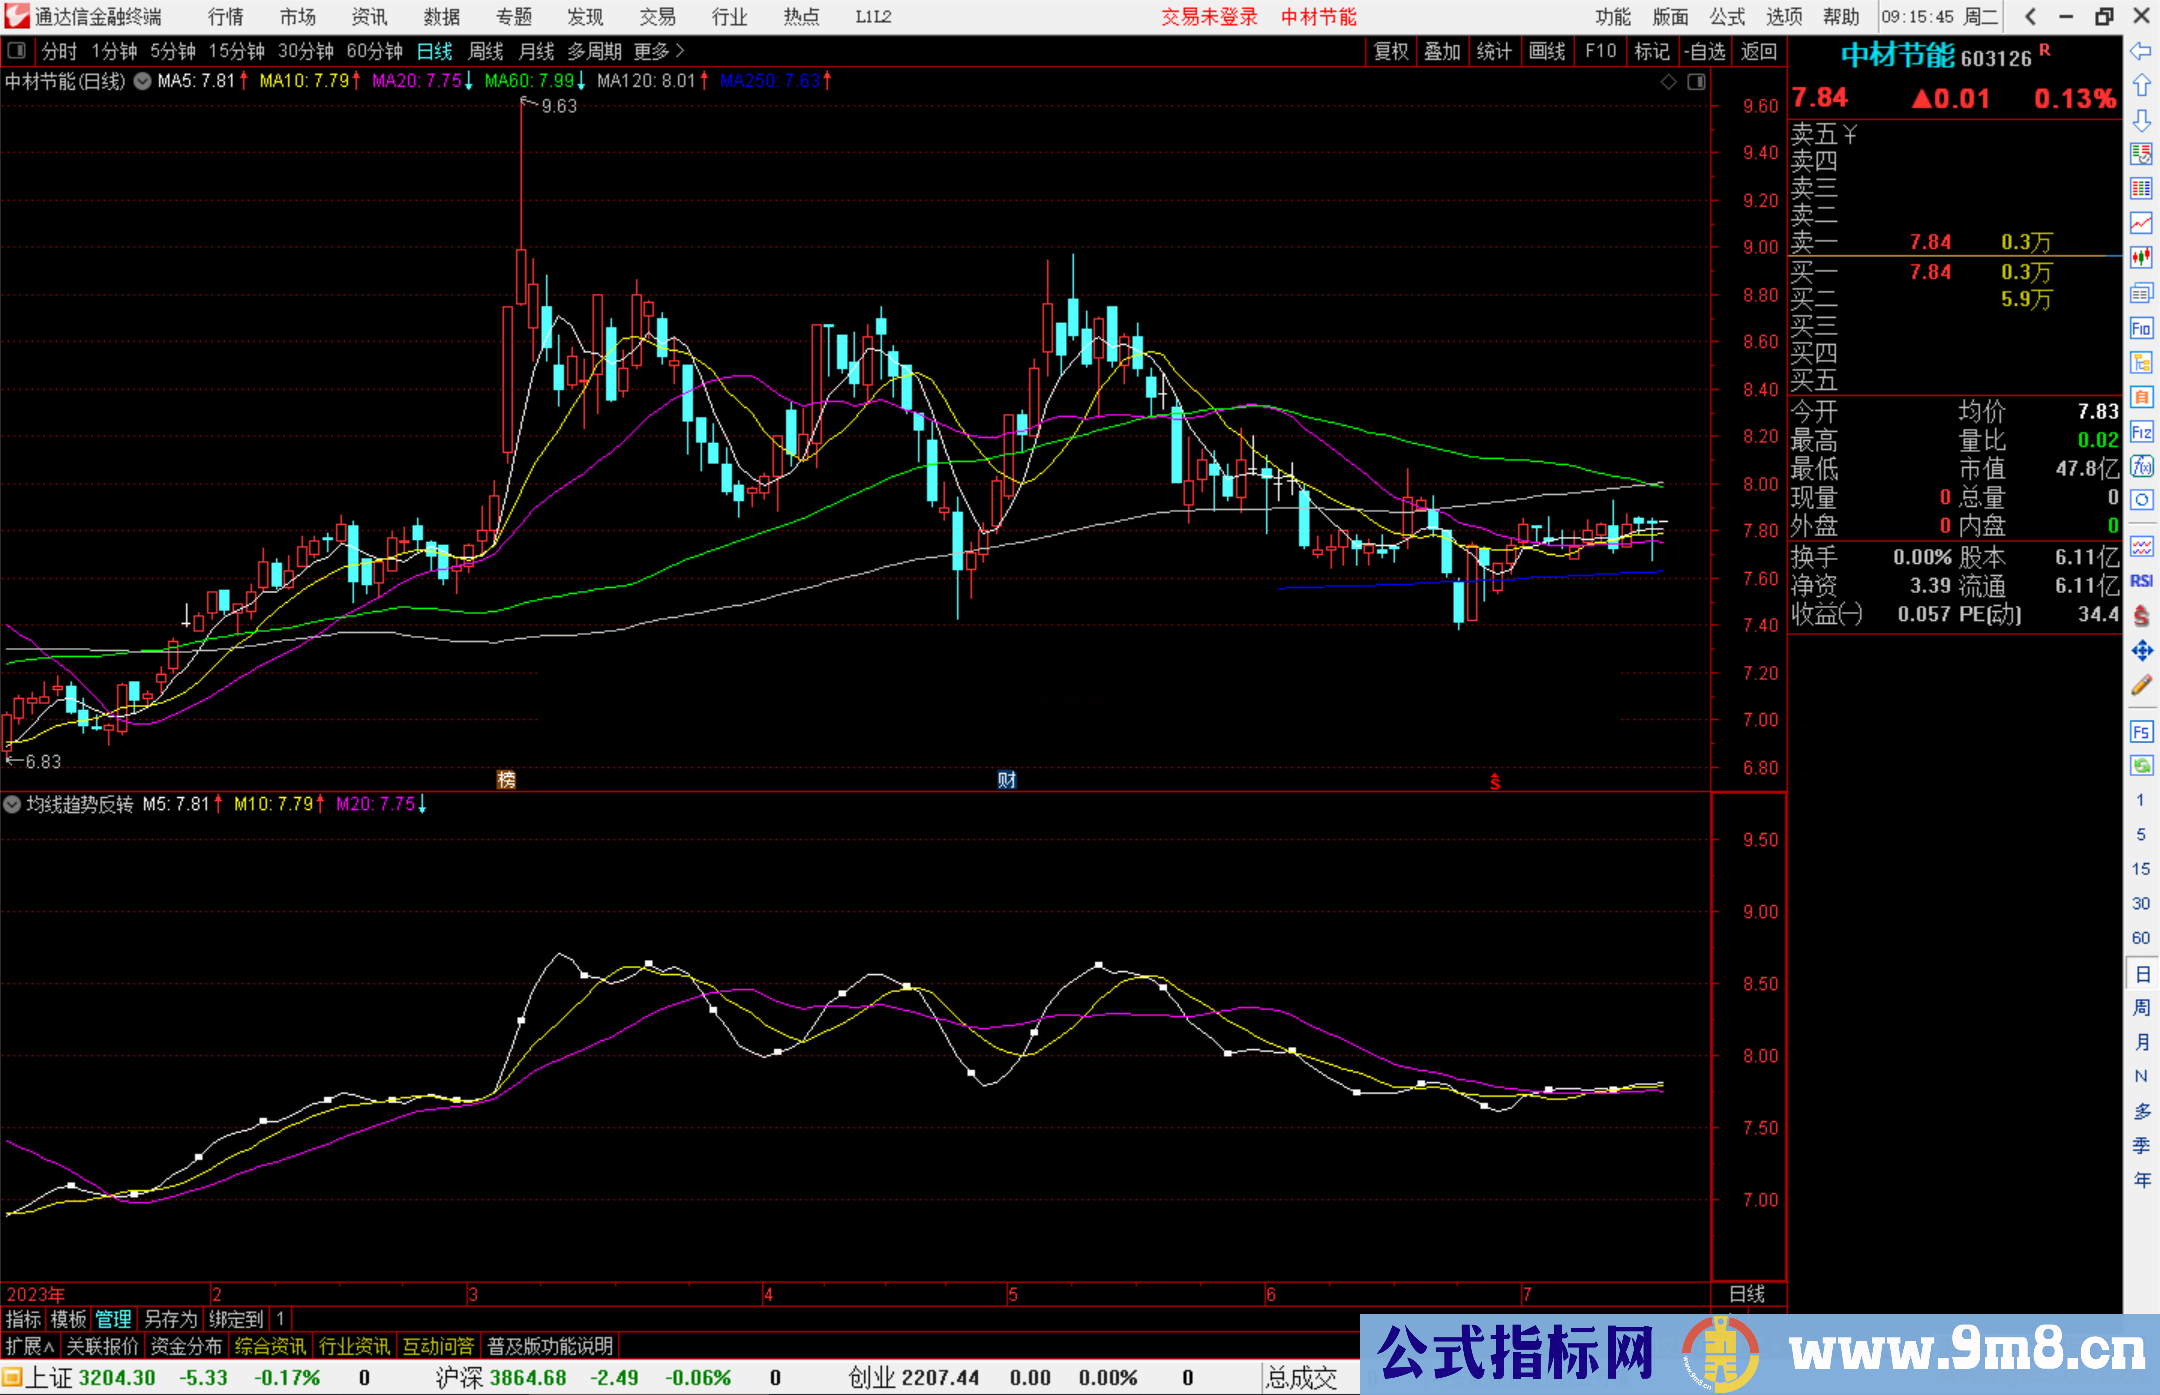Click the 交易未登录 login link
Screen dimensions: 2160x1395
click(1209, 16)
